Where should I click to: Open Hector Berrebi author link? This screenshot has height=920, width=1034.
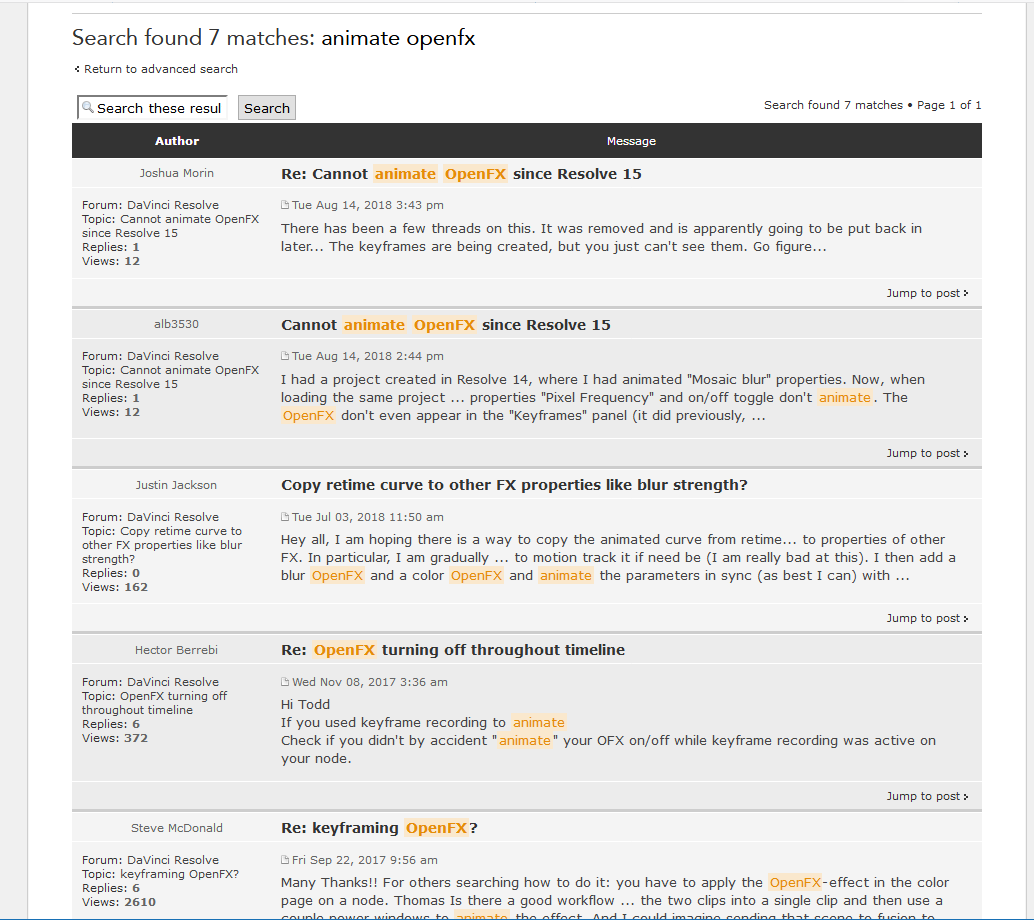tap(176, 650)
